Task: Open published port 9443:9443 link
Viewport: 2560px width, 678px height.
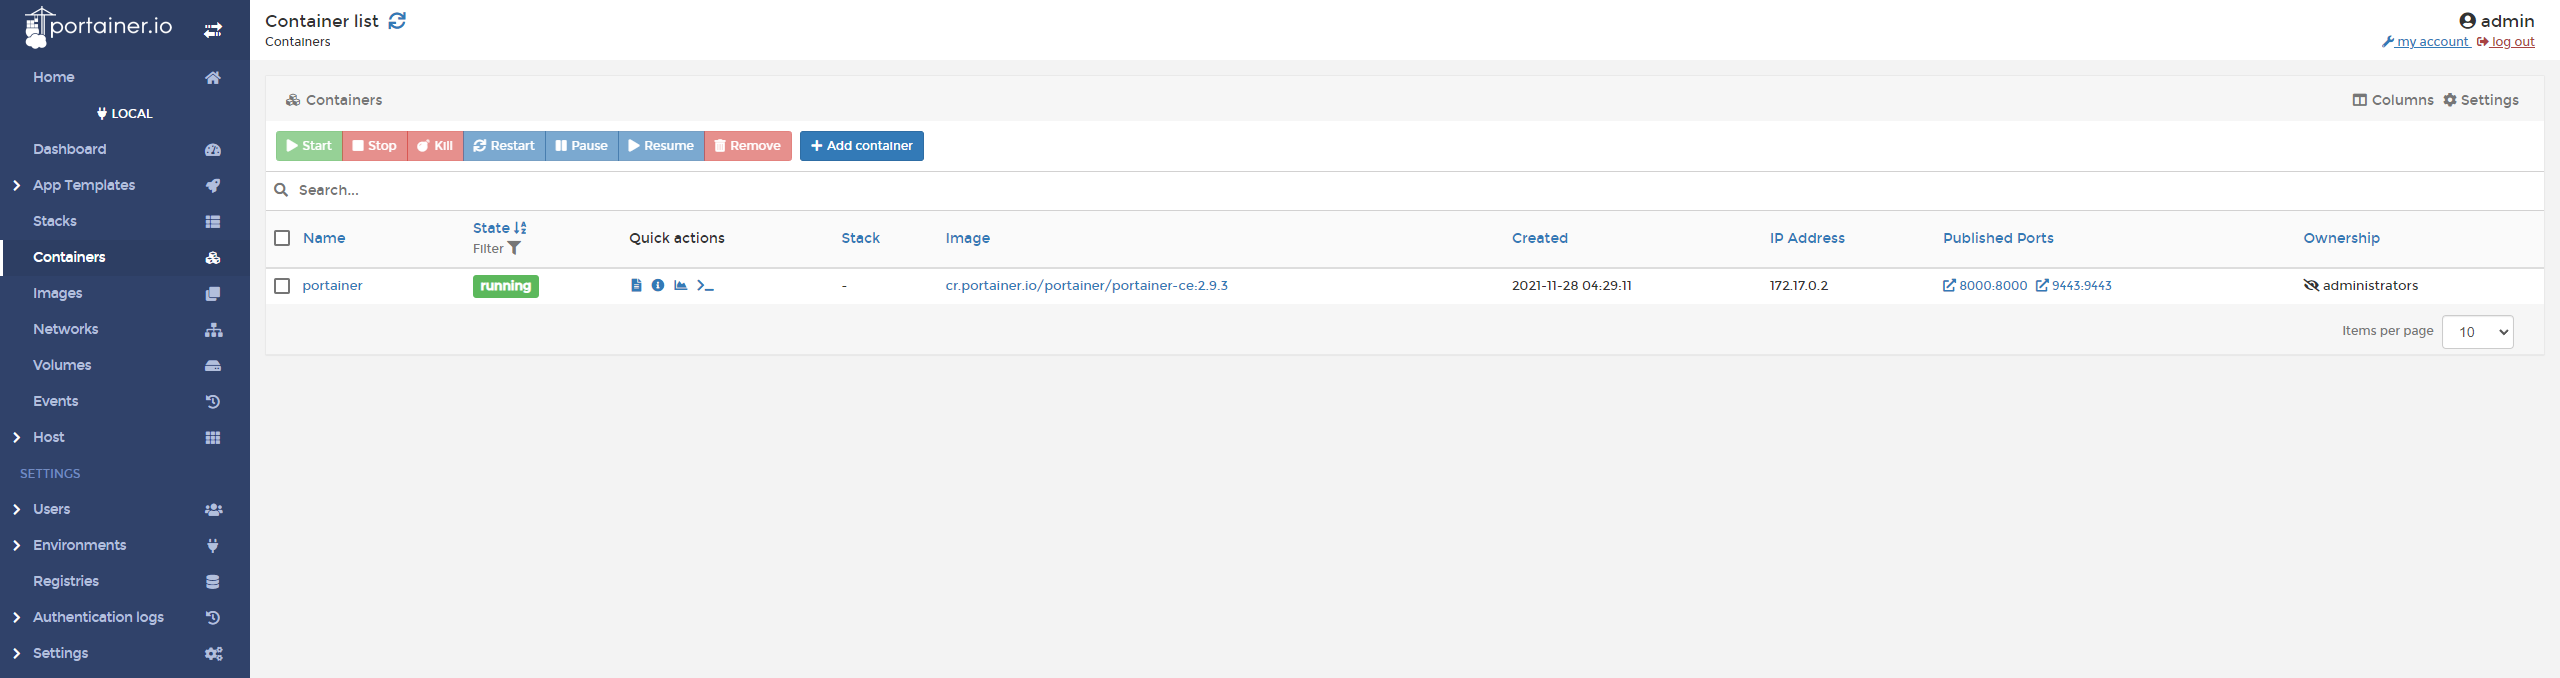Action: (x=2074, y=286)
